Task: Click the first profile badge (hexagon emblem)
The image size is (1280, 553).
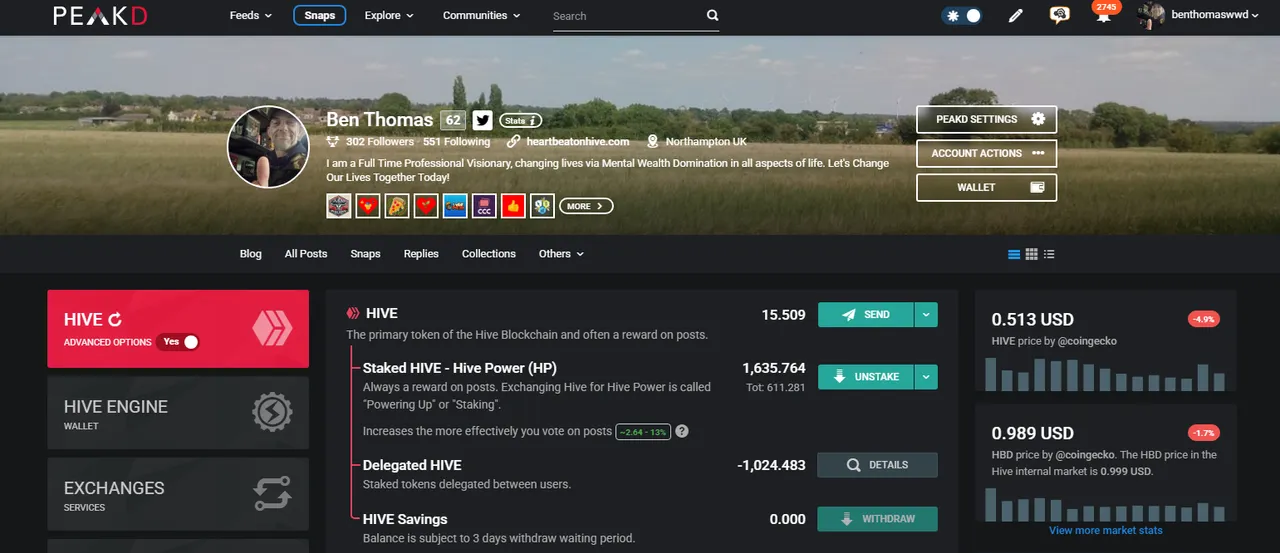Action: [338, 206]
